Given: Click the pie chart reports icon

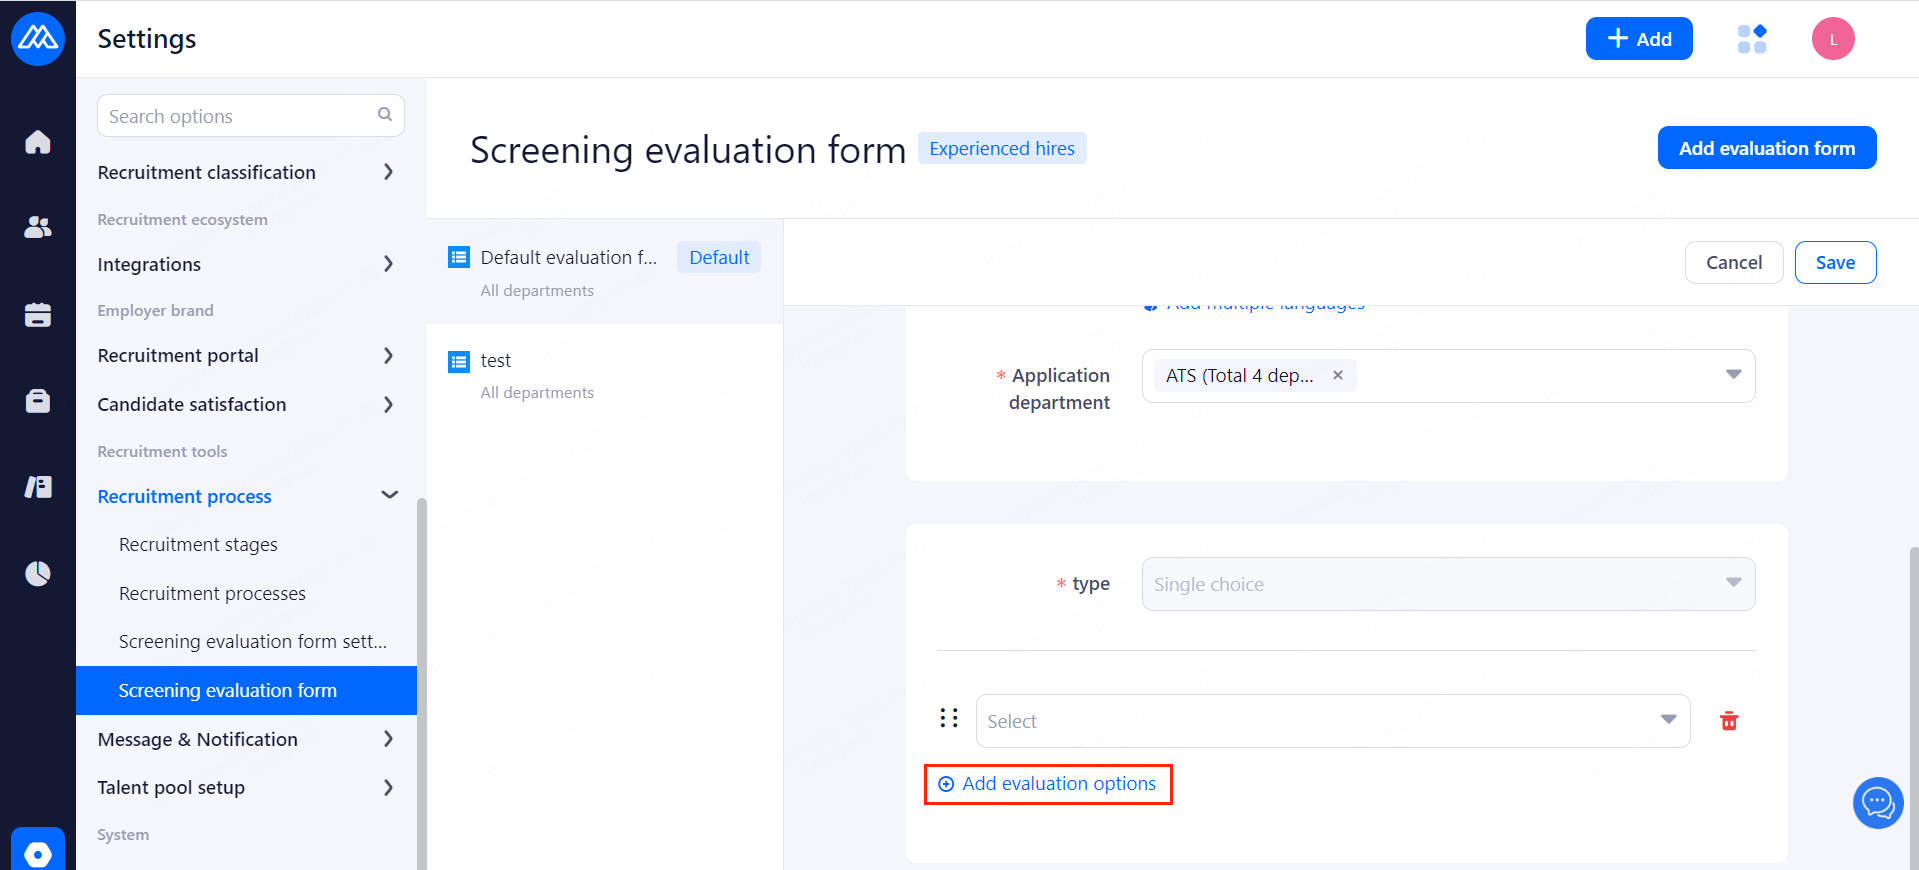Looking at the screenshot, I should (x=38, y=574).
